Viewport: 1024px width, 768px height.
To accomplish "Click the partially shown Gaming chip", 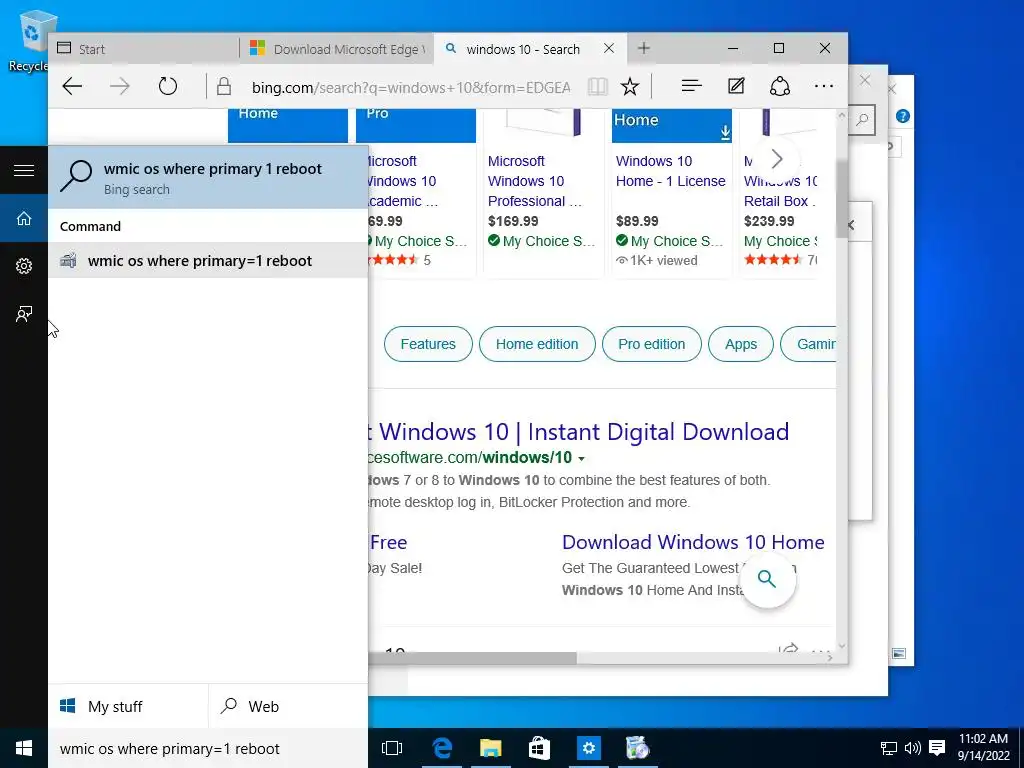I will 810,344.
